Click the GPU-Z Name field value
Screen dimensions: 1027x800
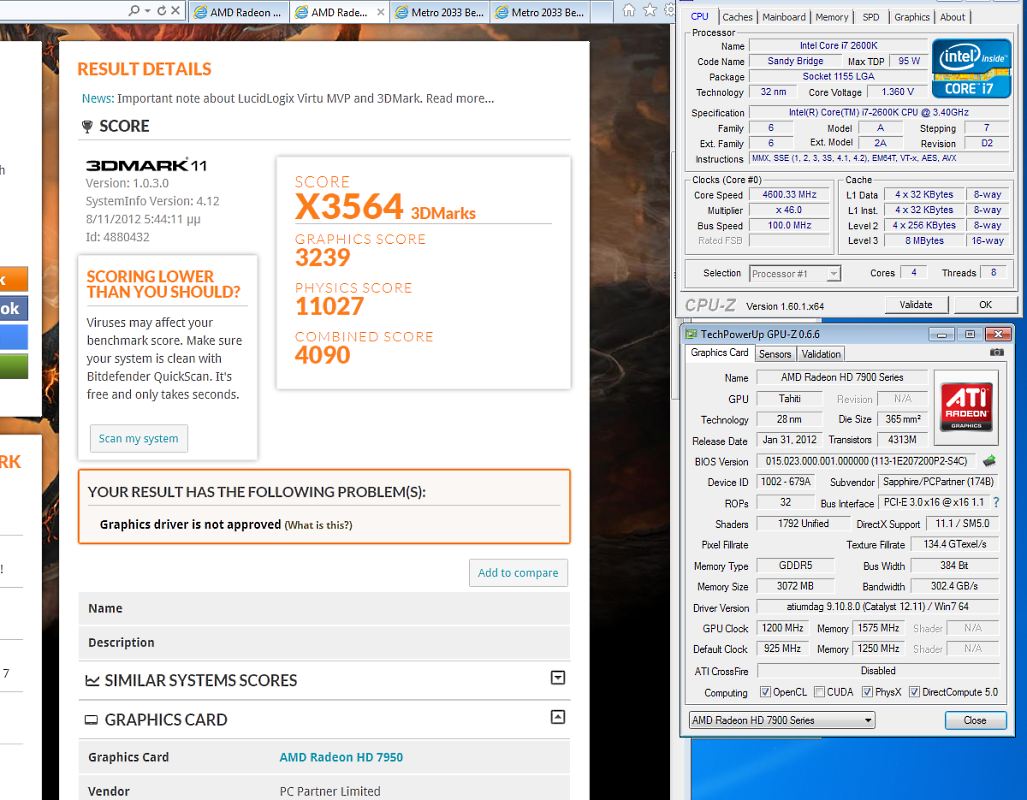[842, 377]
